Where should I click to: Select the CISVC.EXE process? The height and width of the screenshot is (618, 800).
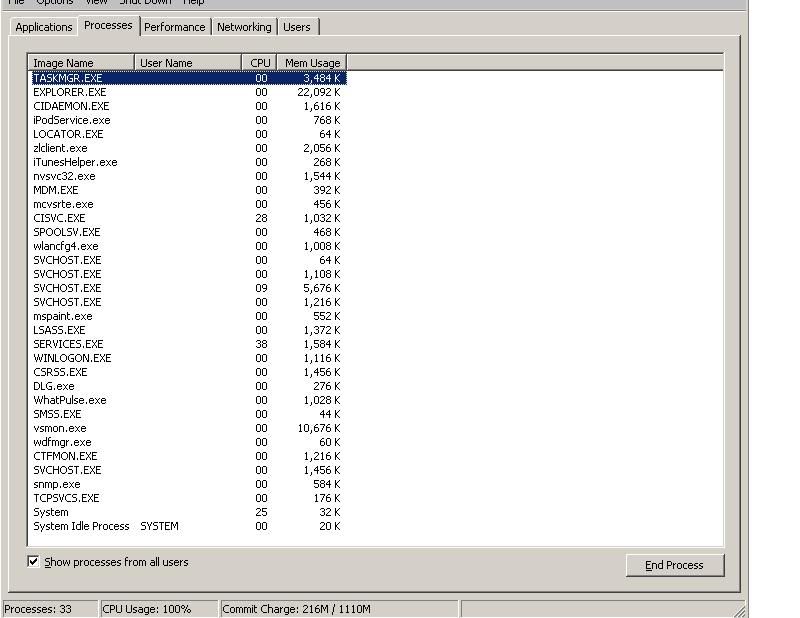point(189,218)
